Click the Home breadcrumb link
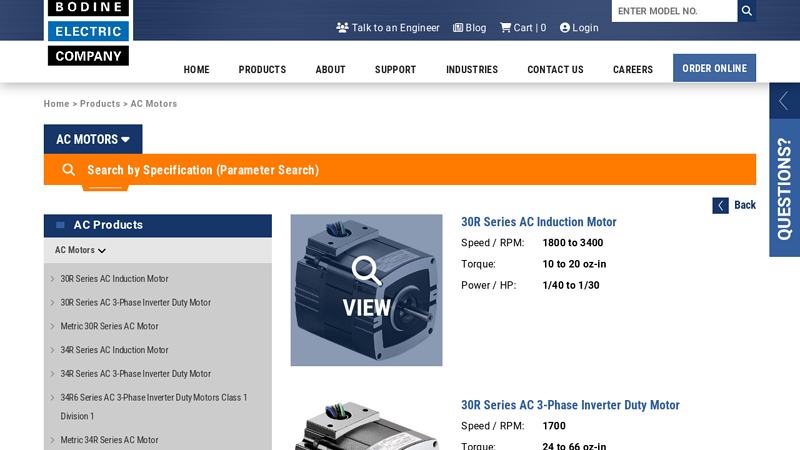The width and height of the screenshot is (800, 450). pos(56,104)
